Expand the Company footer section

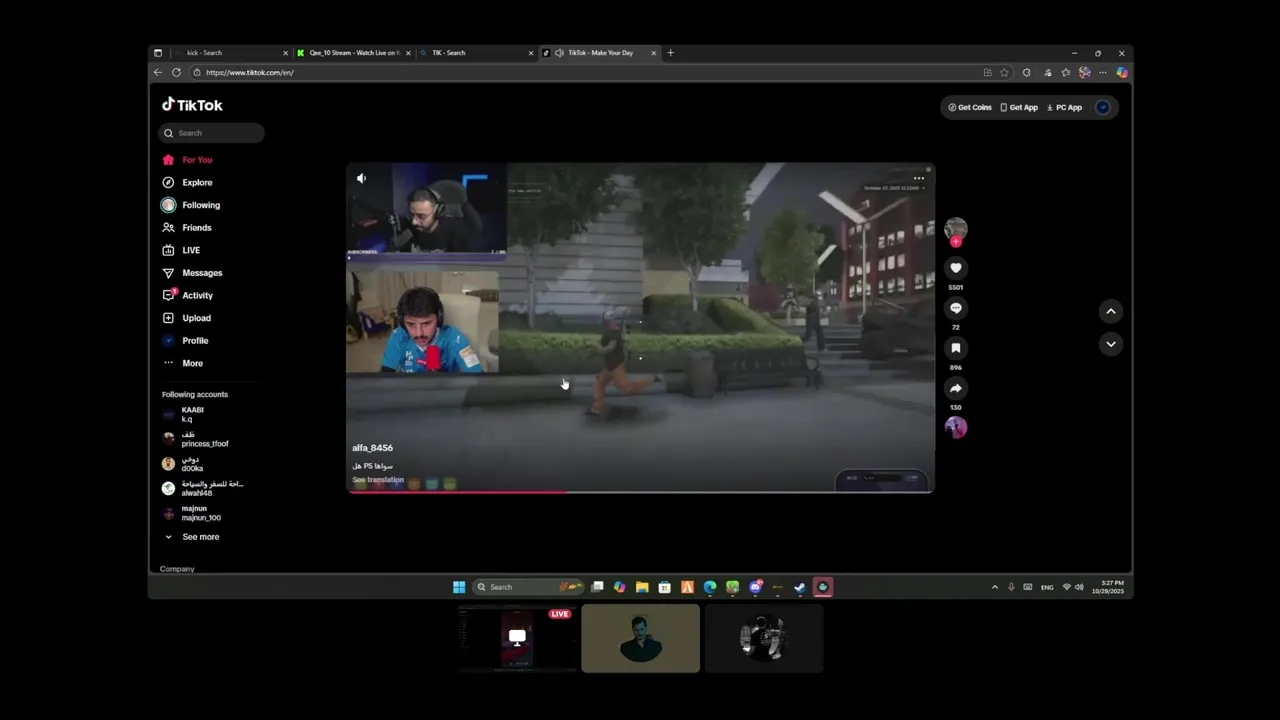pyautogui.click(x=177, y=569)
